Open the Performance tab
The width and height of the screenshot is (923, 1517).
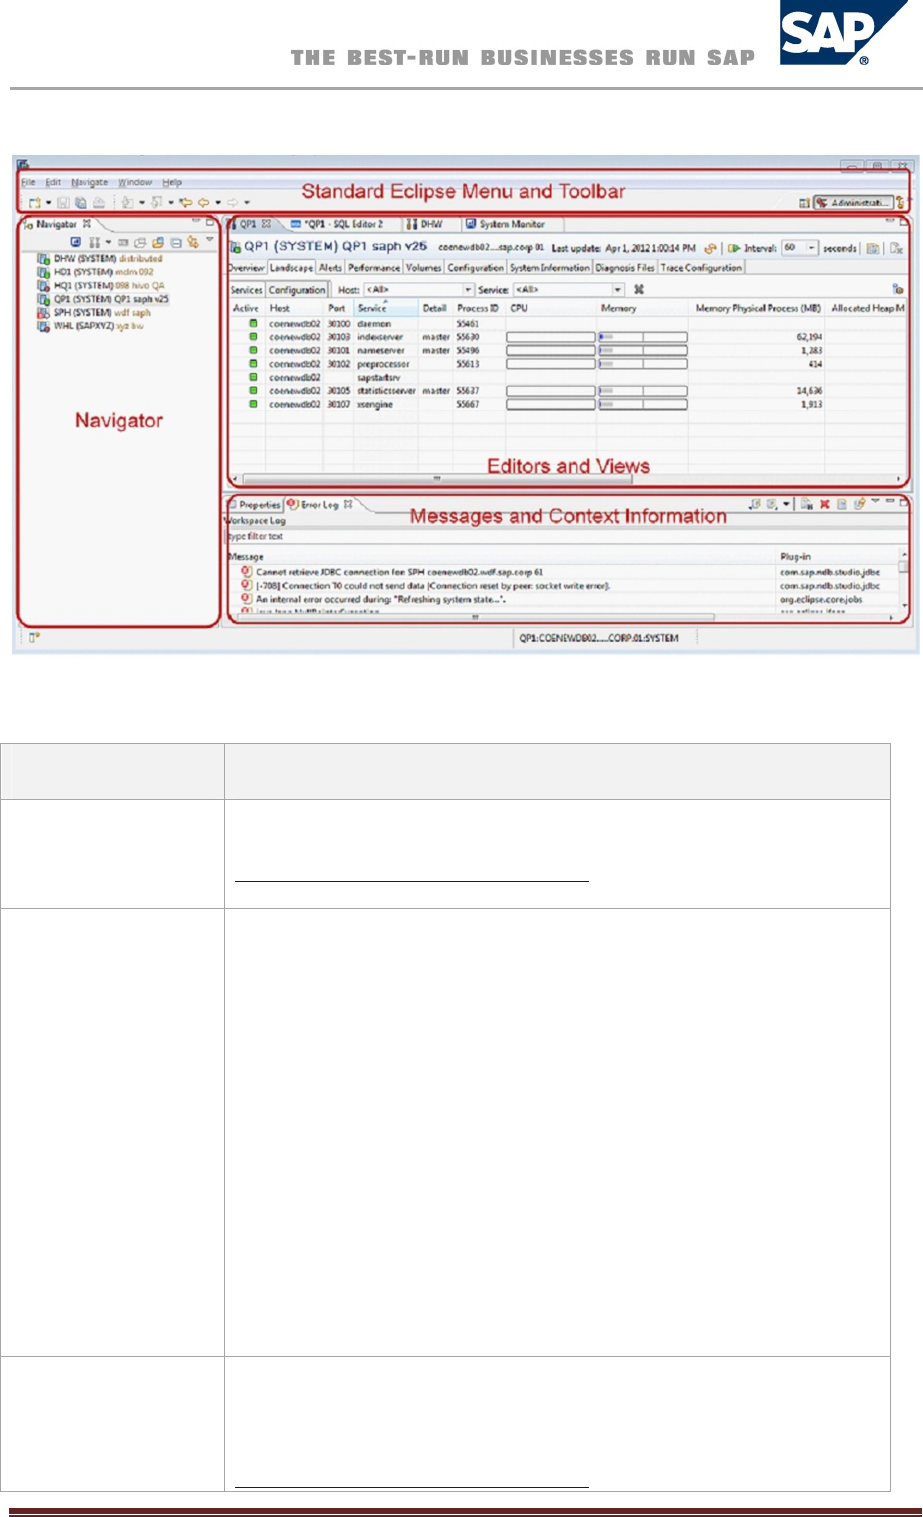point(374,268)
